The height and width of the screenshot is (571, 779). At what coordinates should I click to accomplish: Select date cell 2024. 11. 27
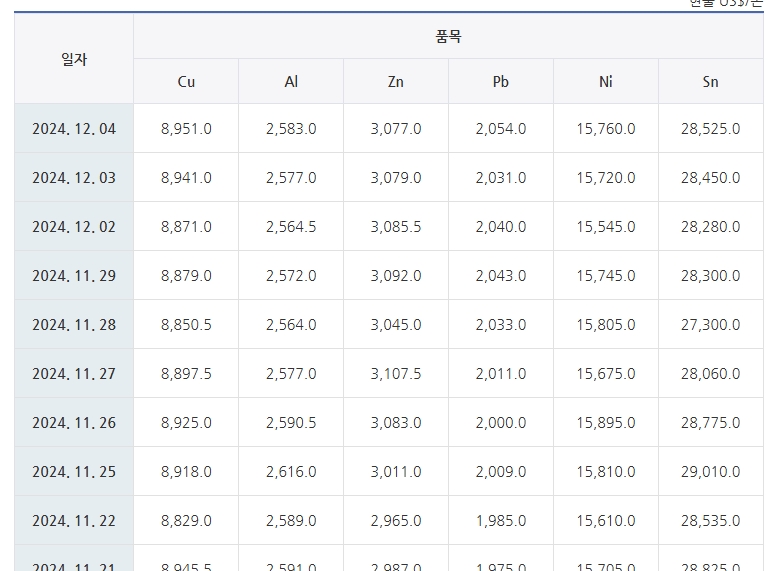[x=74, y=374]
